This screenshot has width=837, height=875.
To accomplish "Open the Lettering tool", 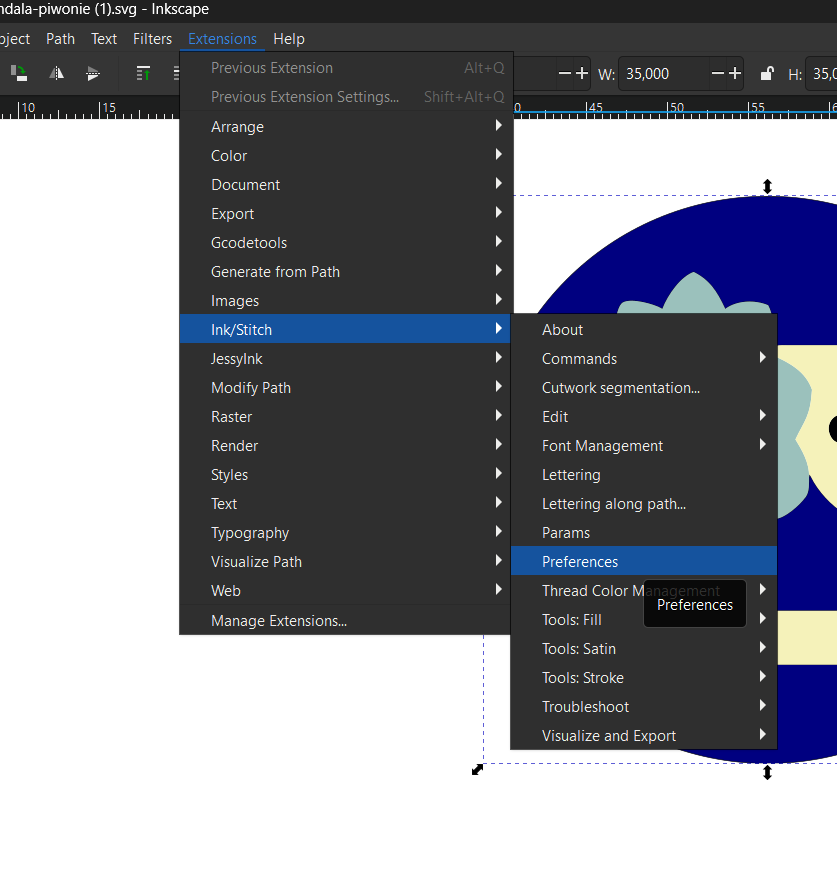I will pos(644,475).
